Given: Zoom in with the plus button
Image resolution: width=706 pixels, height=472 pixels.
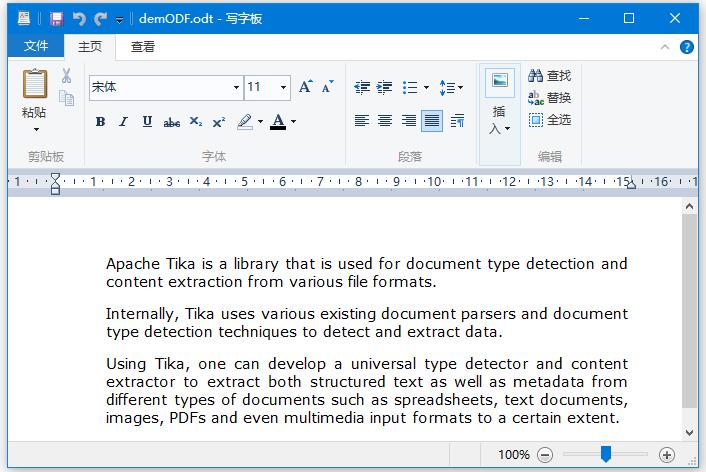Looking at the screenshot, I should coord(667,455).
